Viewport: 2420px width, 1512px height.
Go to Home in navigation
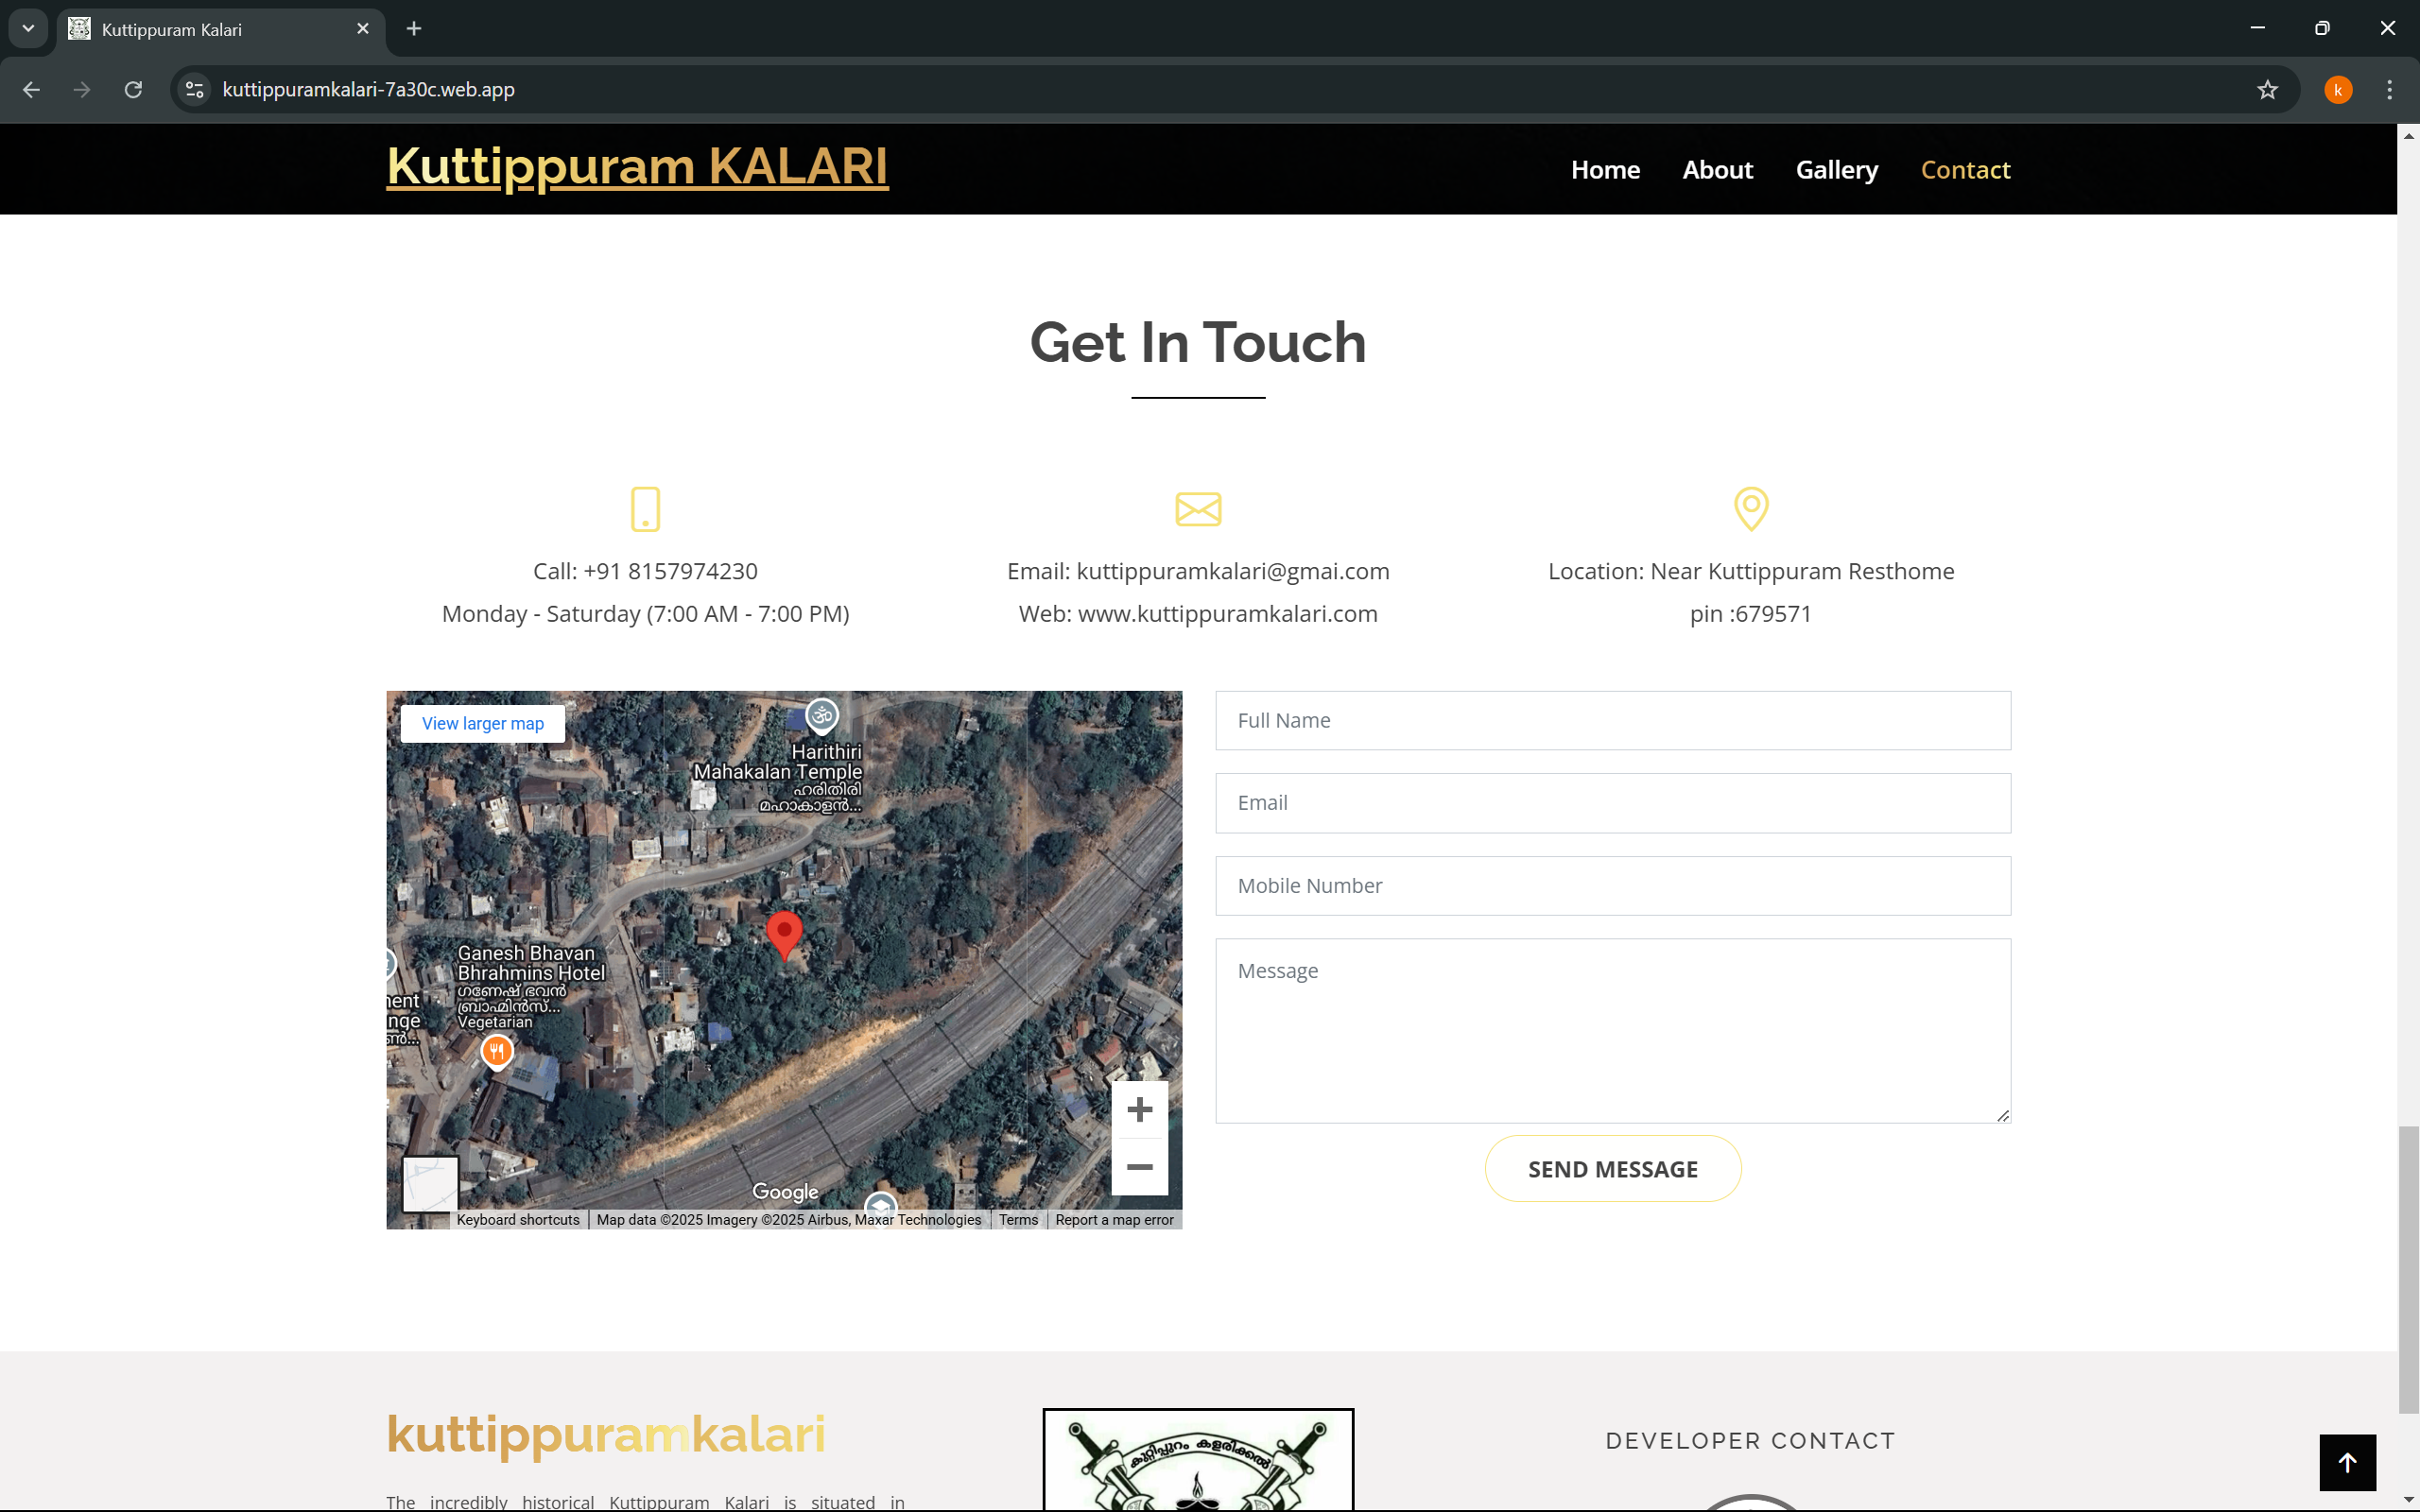[1605, 170]
